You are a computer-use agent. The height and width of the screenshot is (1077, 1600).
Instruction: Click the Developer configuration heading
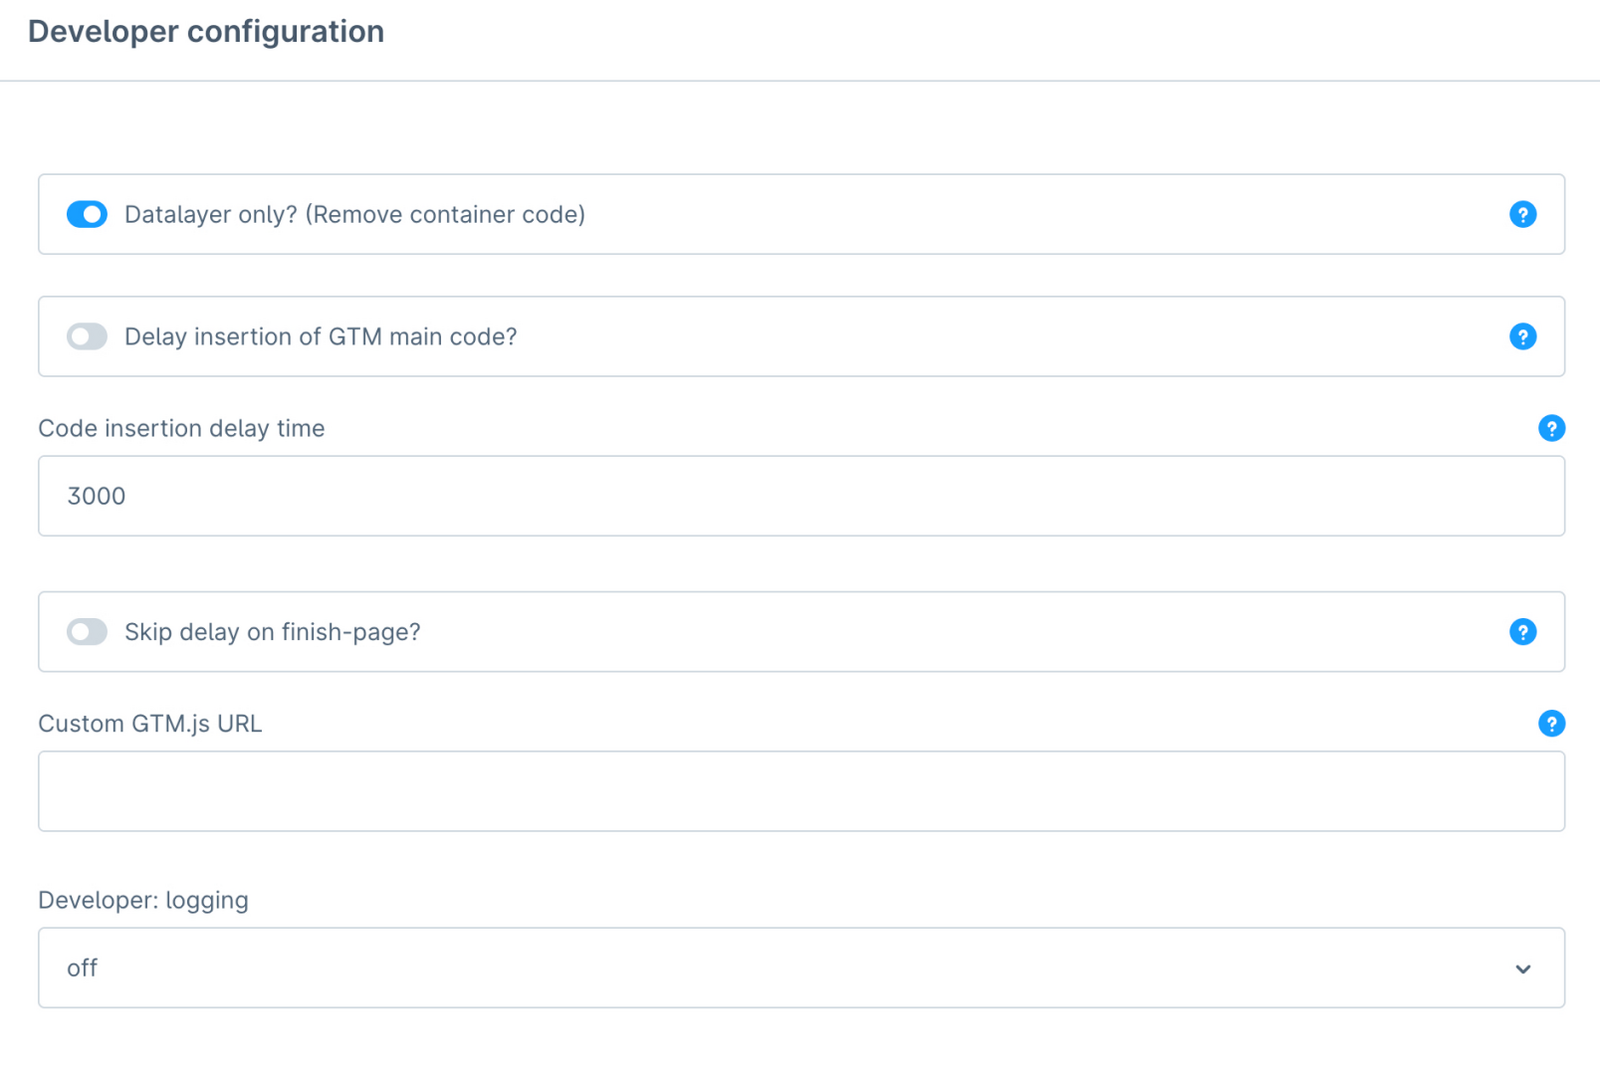point(206,31)
